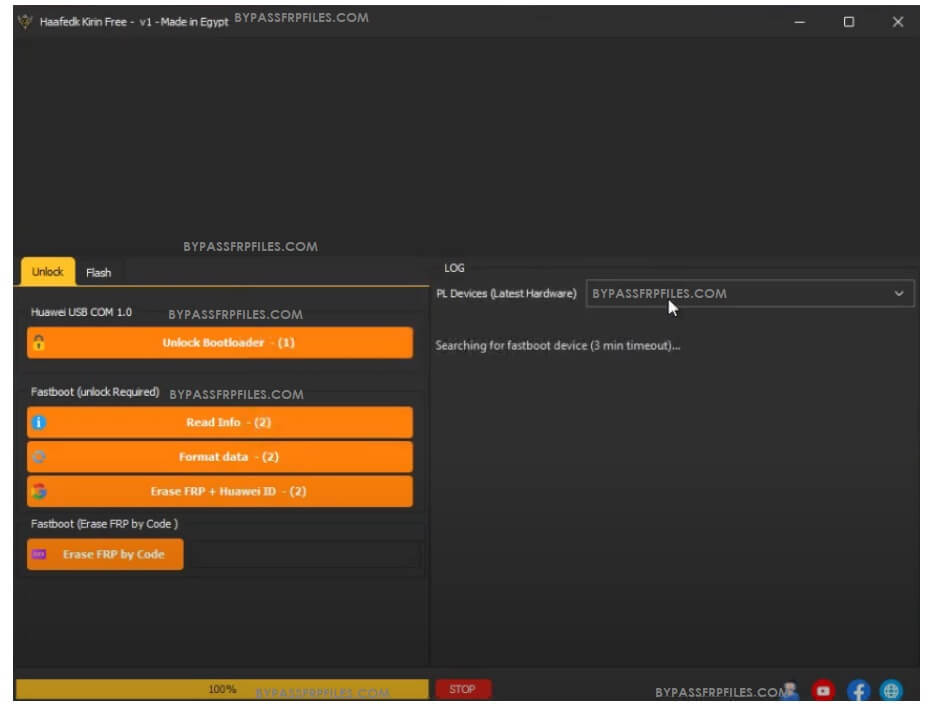Click the padlock icon on Unlock Bootloader
This screenshot has height=712, width=929.
pyautogui.click(x=38, y=342)
